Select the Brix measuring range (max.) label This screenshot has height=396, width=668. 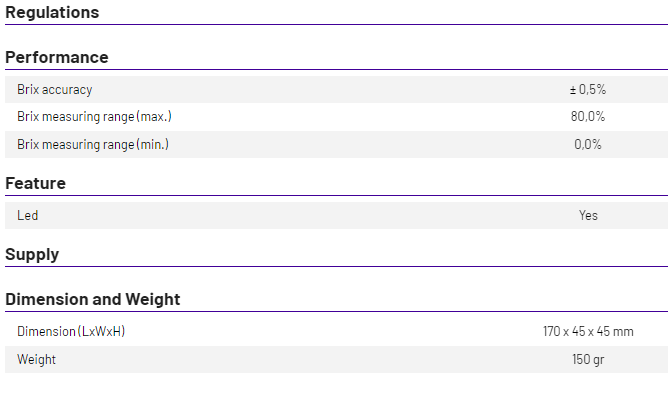94,117
